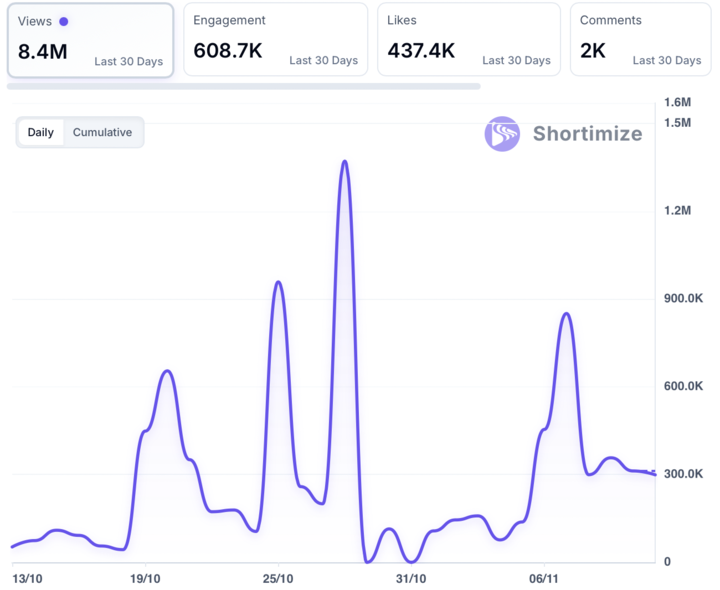
Task: Click the Shortimize logo icon
Action: click(502, 134)
